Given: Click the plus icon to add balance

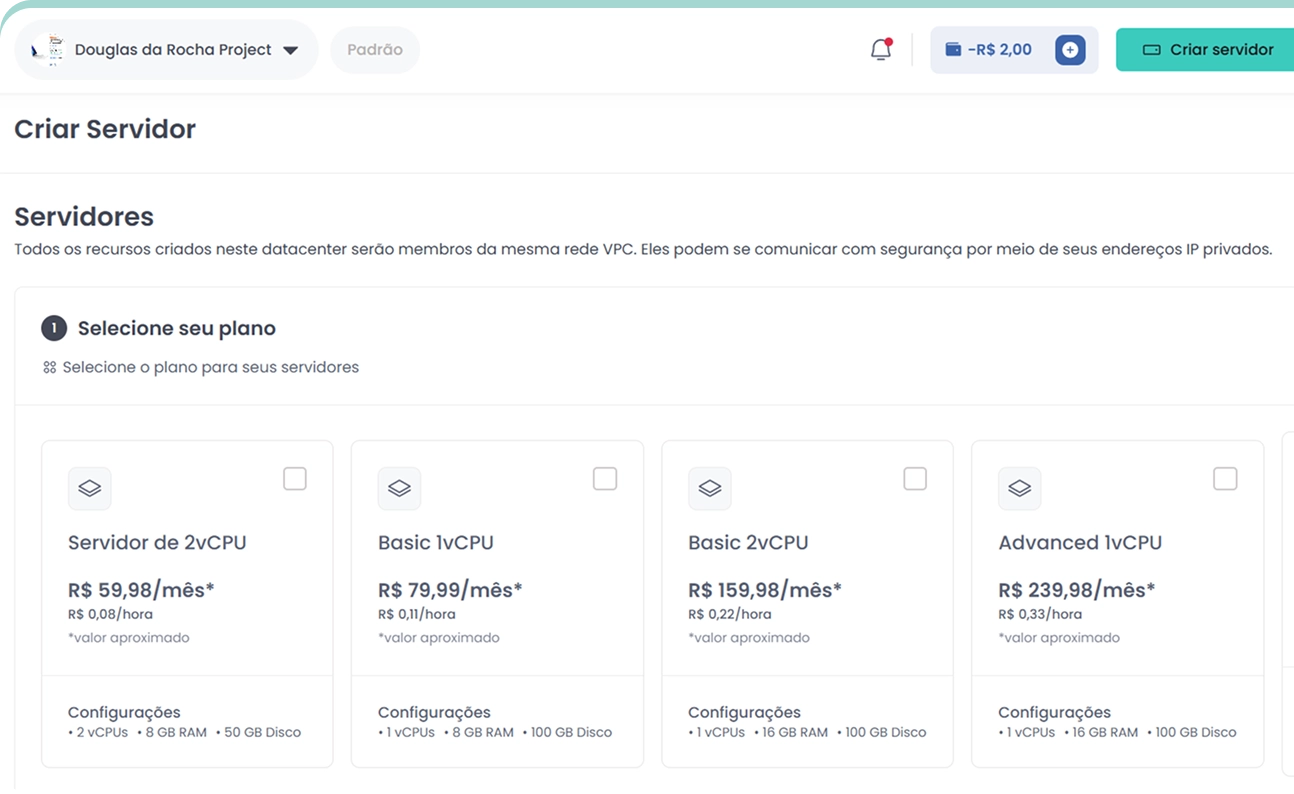Looking at the screenshot, I should pos(1069,50).
